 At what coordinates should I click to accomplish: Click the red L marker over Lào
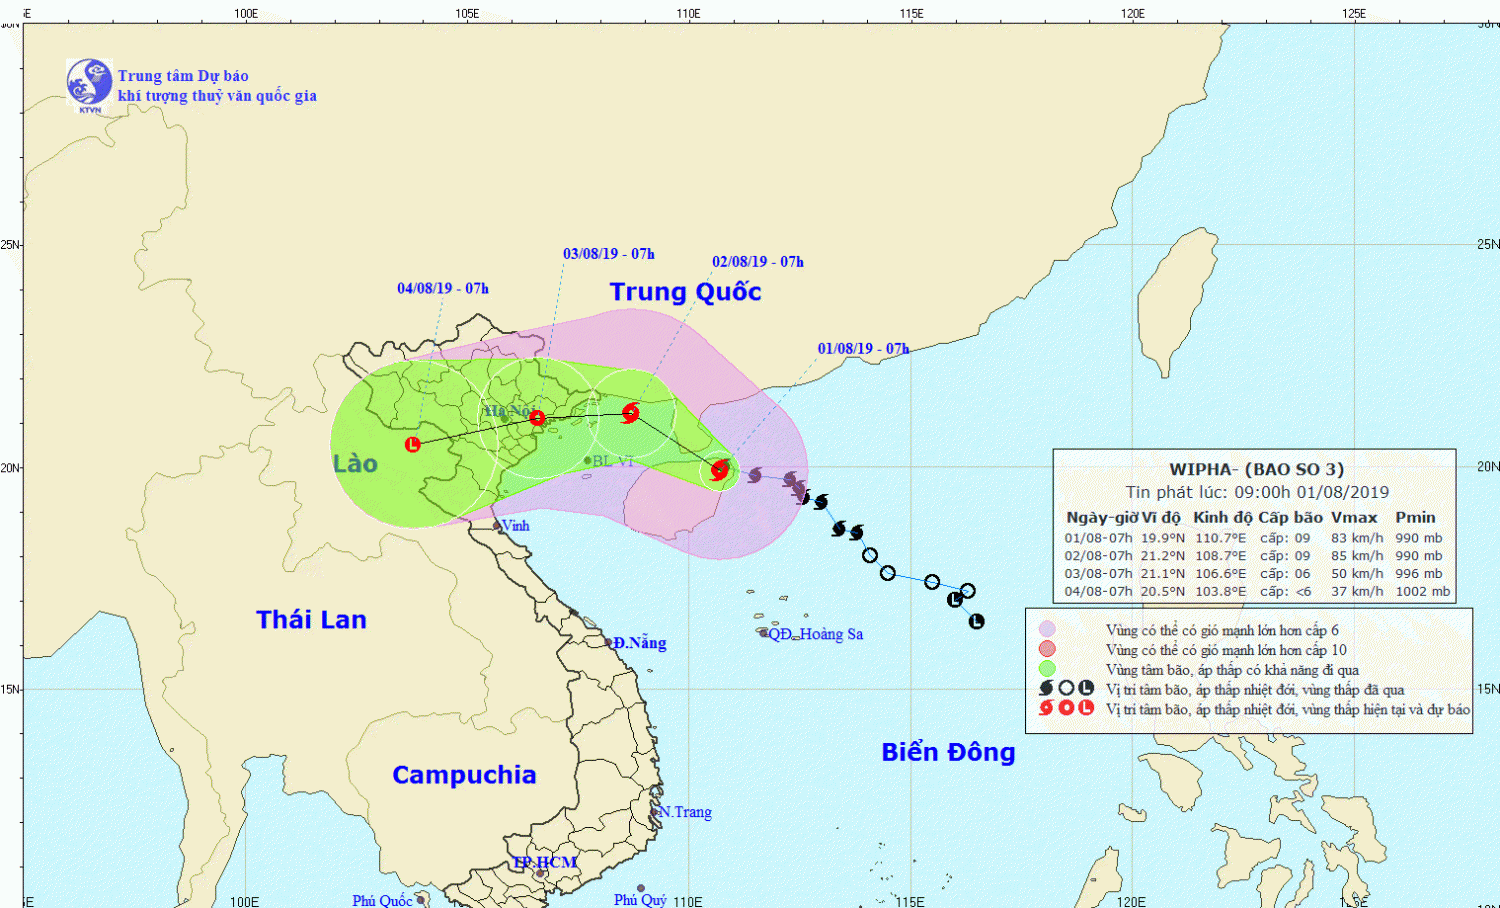tap(413, 444)
